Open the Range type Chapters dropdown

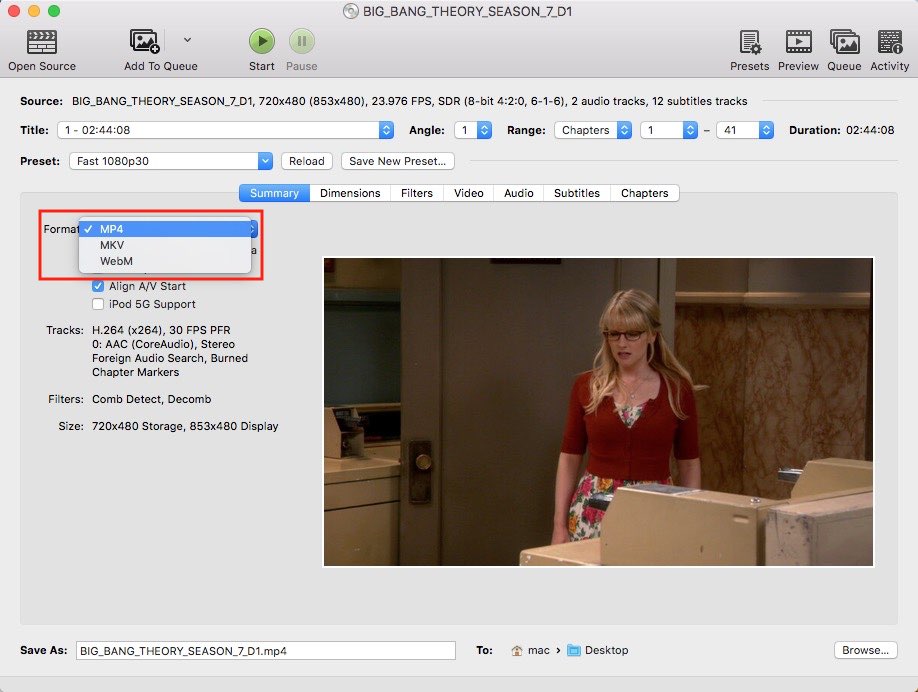(593, 129)
